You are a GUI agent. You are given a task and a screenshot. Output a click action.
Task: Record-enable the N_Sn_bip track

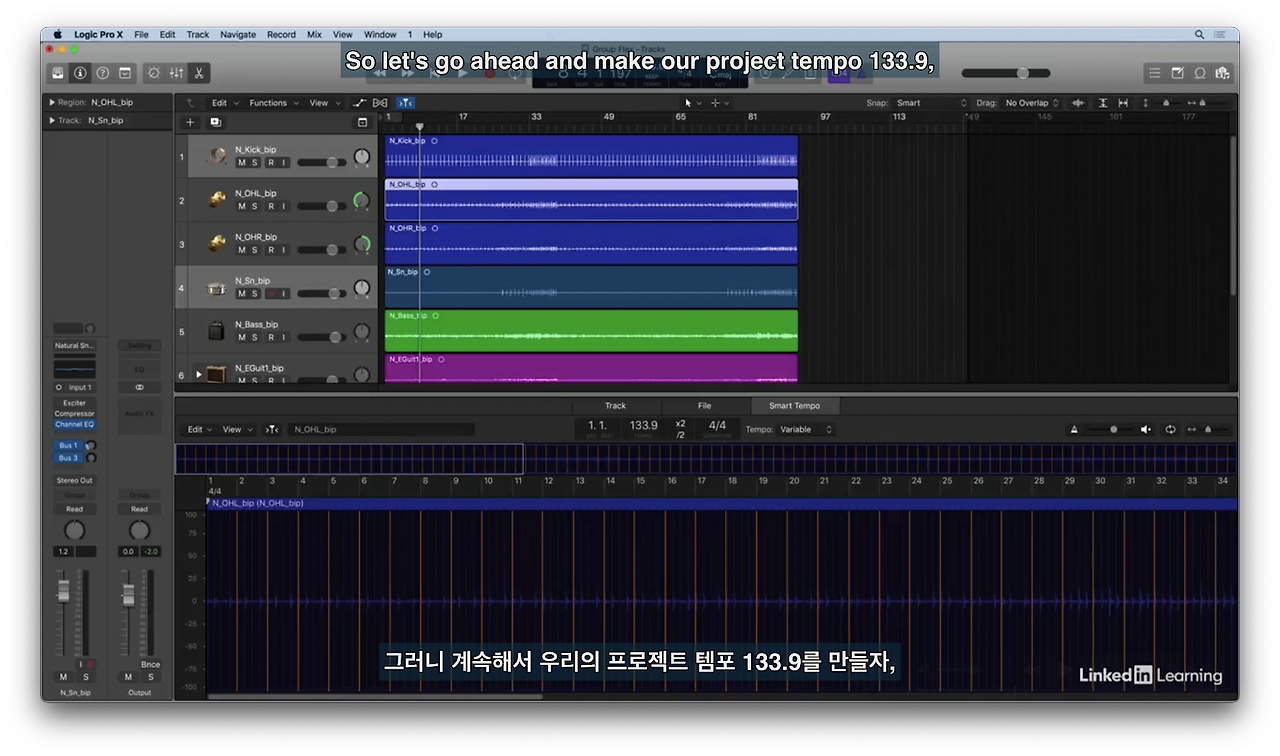270,294
